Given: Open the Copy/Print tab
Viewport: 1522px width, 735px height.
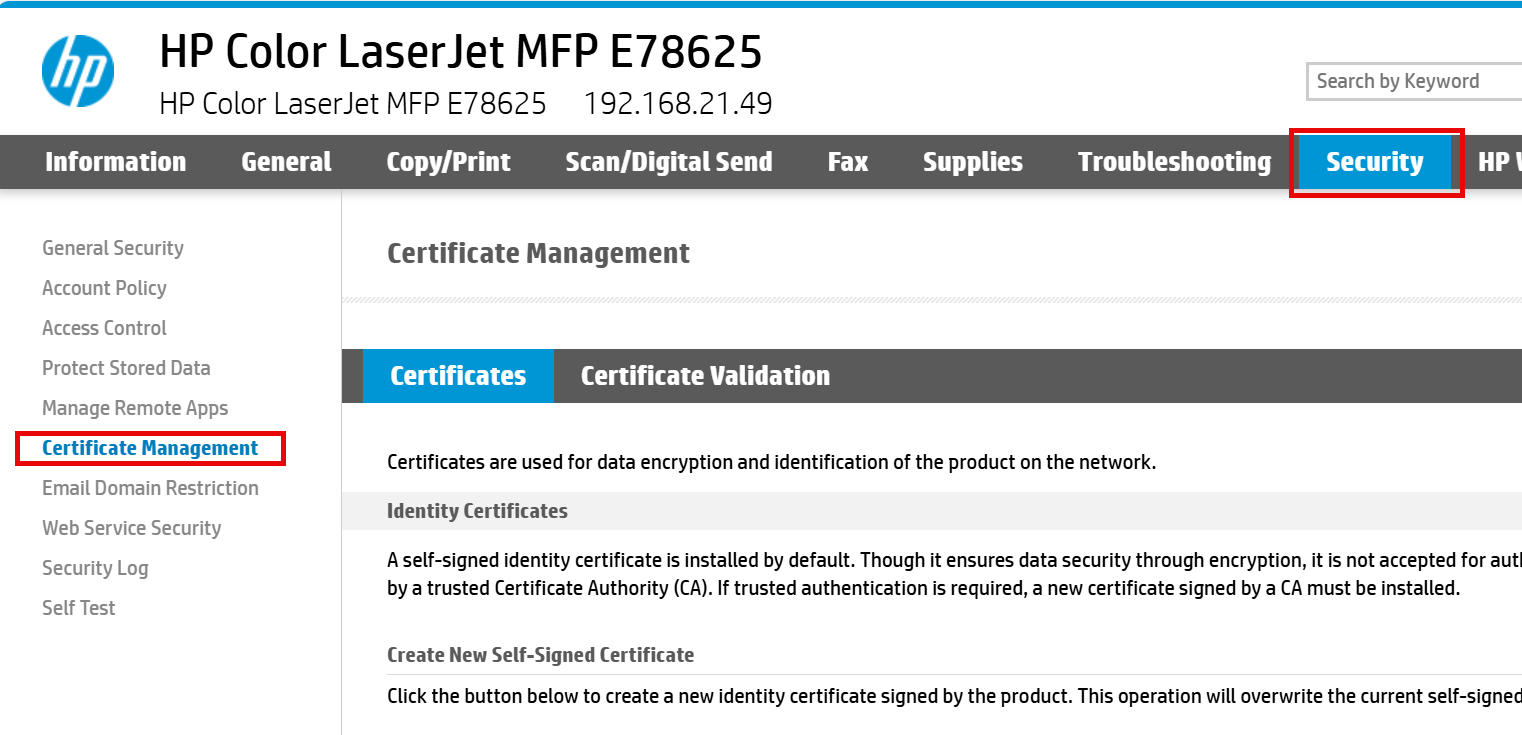Looking at the screenshot, I should click(448, 162).
